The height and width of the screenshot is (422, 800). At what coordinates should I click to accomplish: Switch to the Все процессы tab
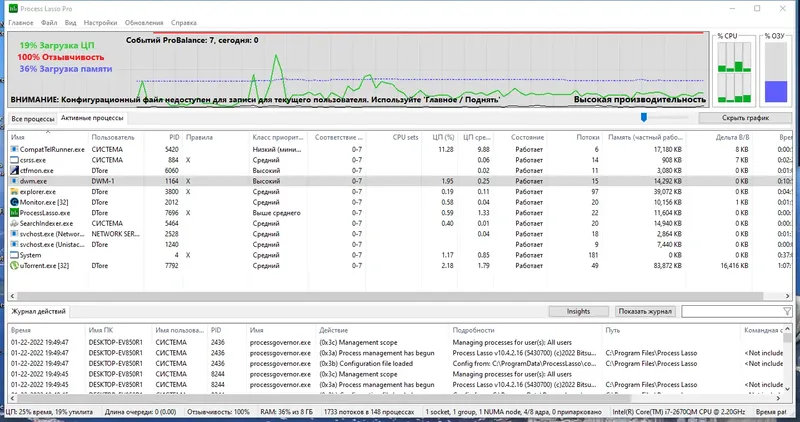pos(33,118)
